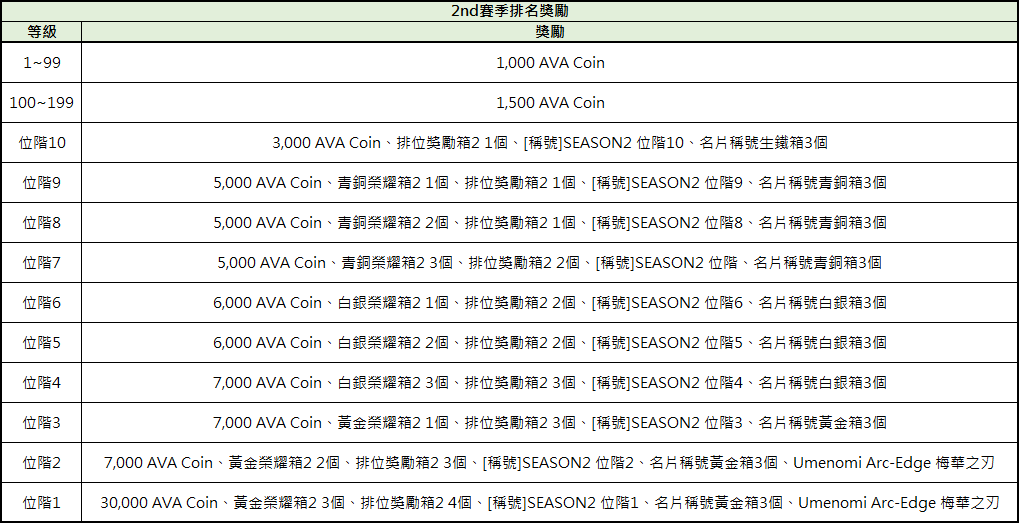
Task: Select the 位階8 row label
Action: pos(41,222)
